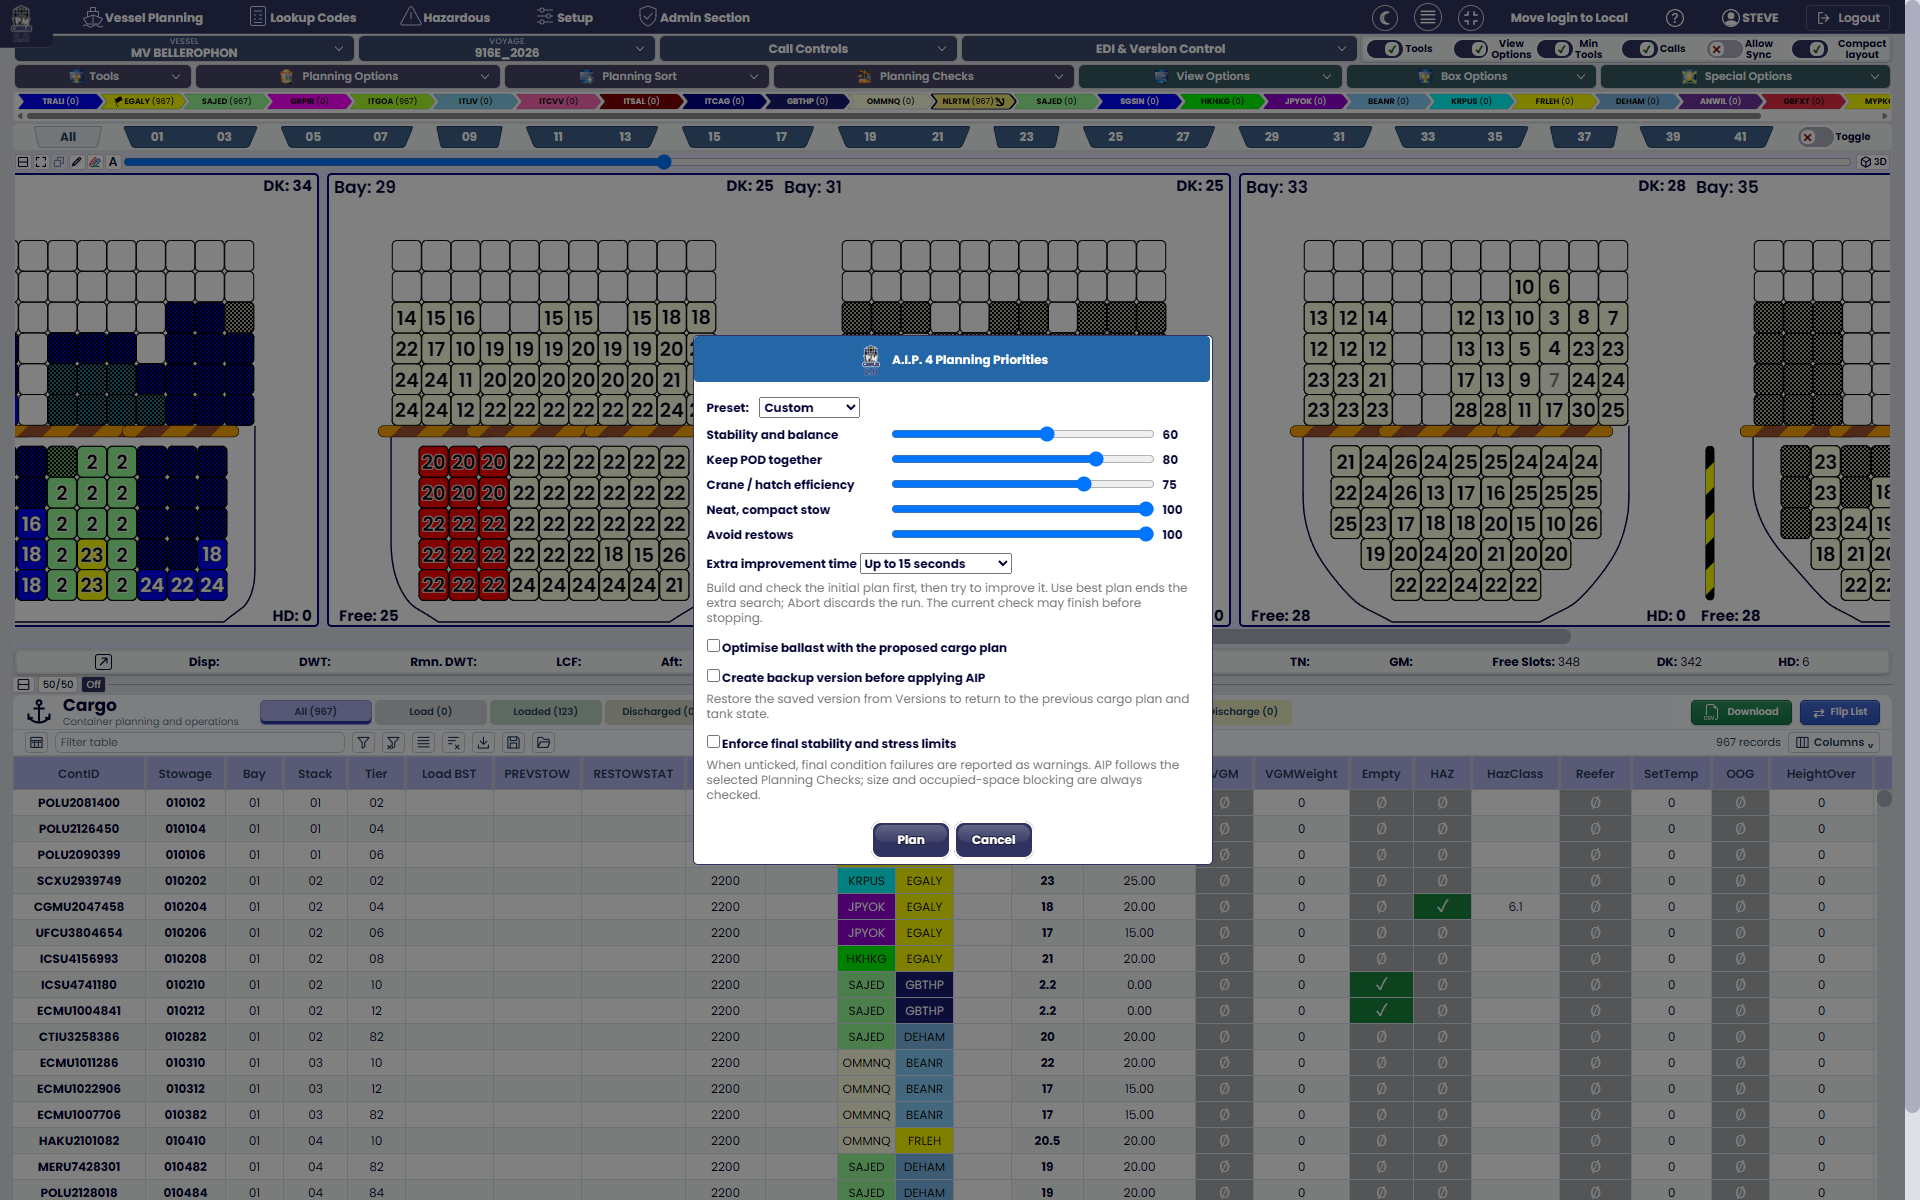Click the Logout button

click(x=1848, y=18)
